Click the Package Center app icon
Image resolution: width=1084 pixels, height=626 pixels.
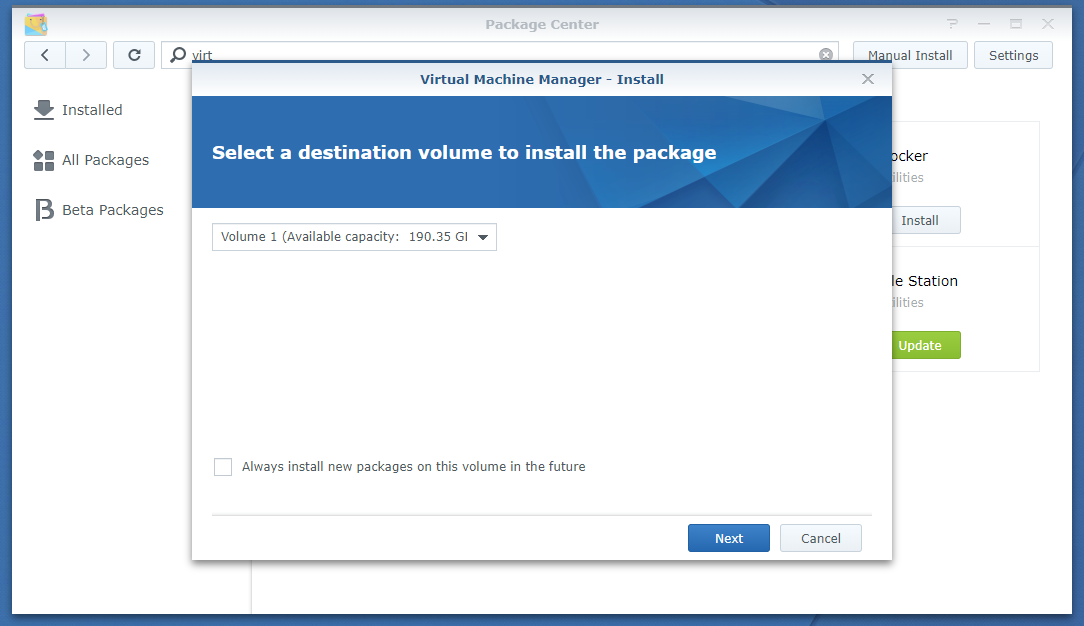(x=36, y=24)
